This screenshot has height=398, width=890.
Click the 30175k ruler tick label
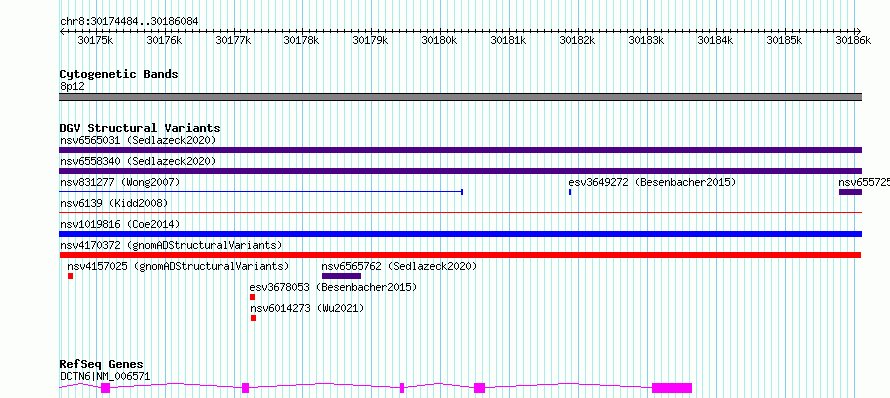[x=96, y=40]
